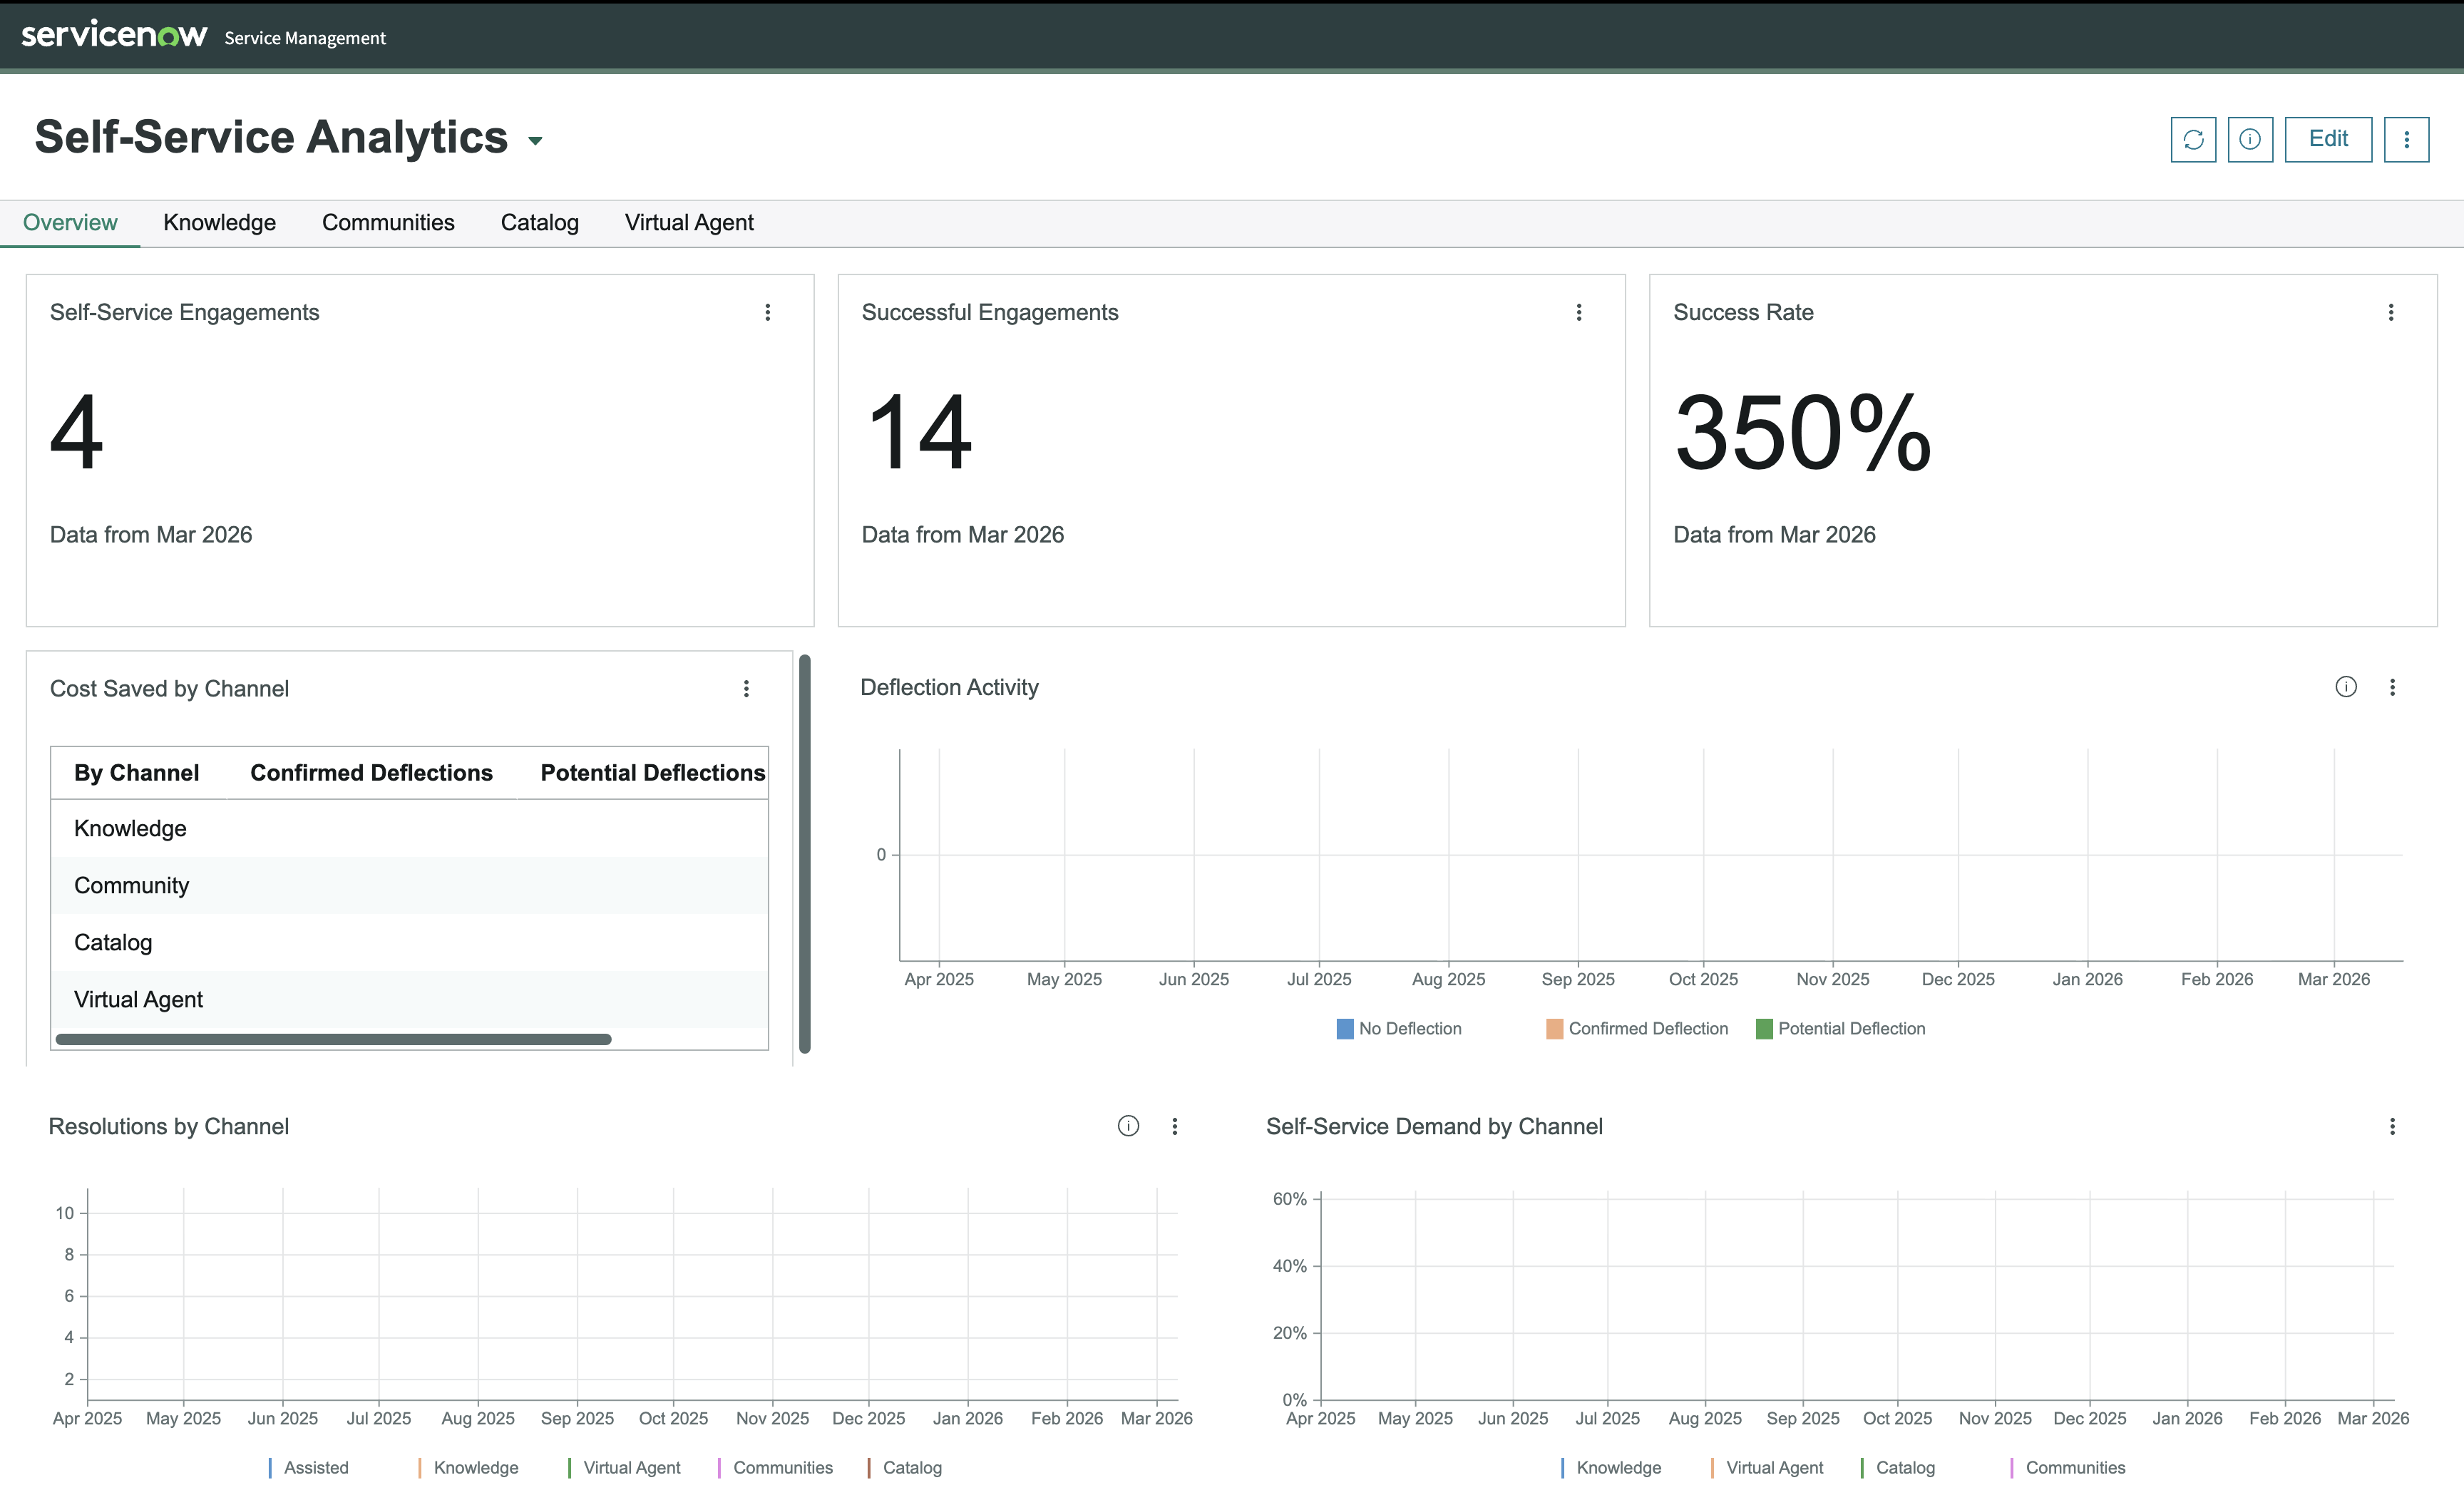2464x1490 pixels.
Task: Click the Self-Service Engagements score 4
Action: click(77, 432)
